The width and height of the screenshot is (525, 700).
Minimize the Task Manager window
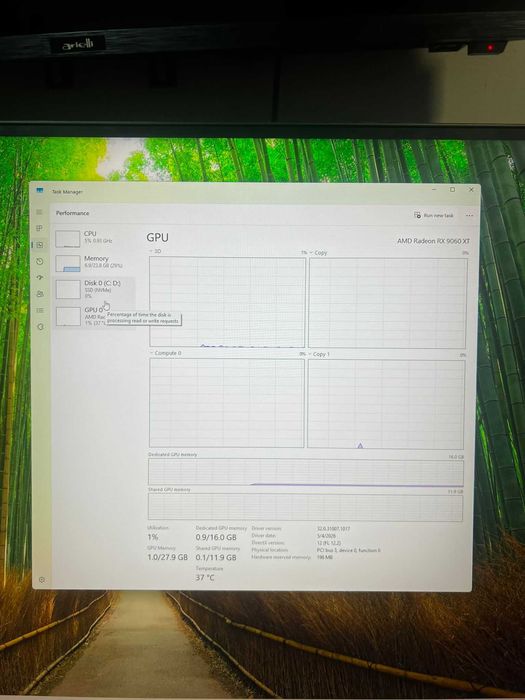click(x=434, y=189)
